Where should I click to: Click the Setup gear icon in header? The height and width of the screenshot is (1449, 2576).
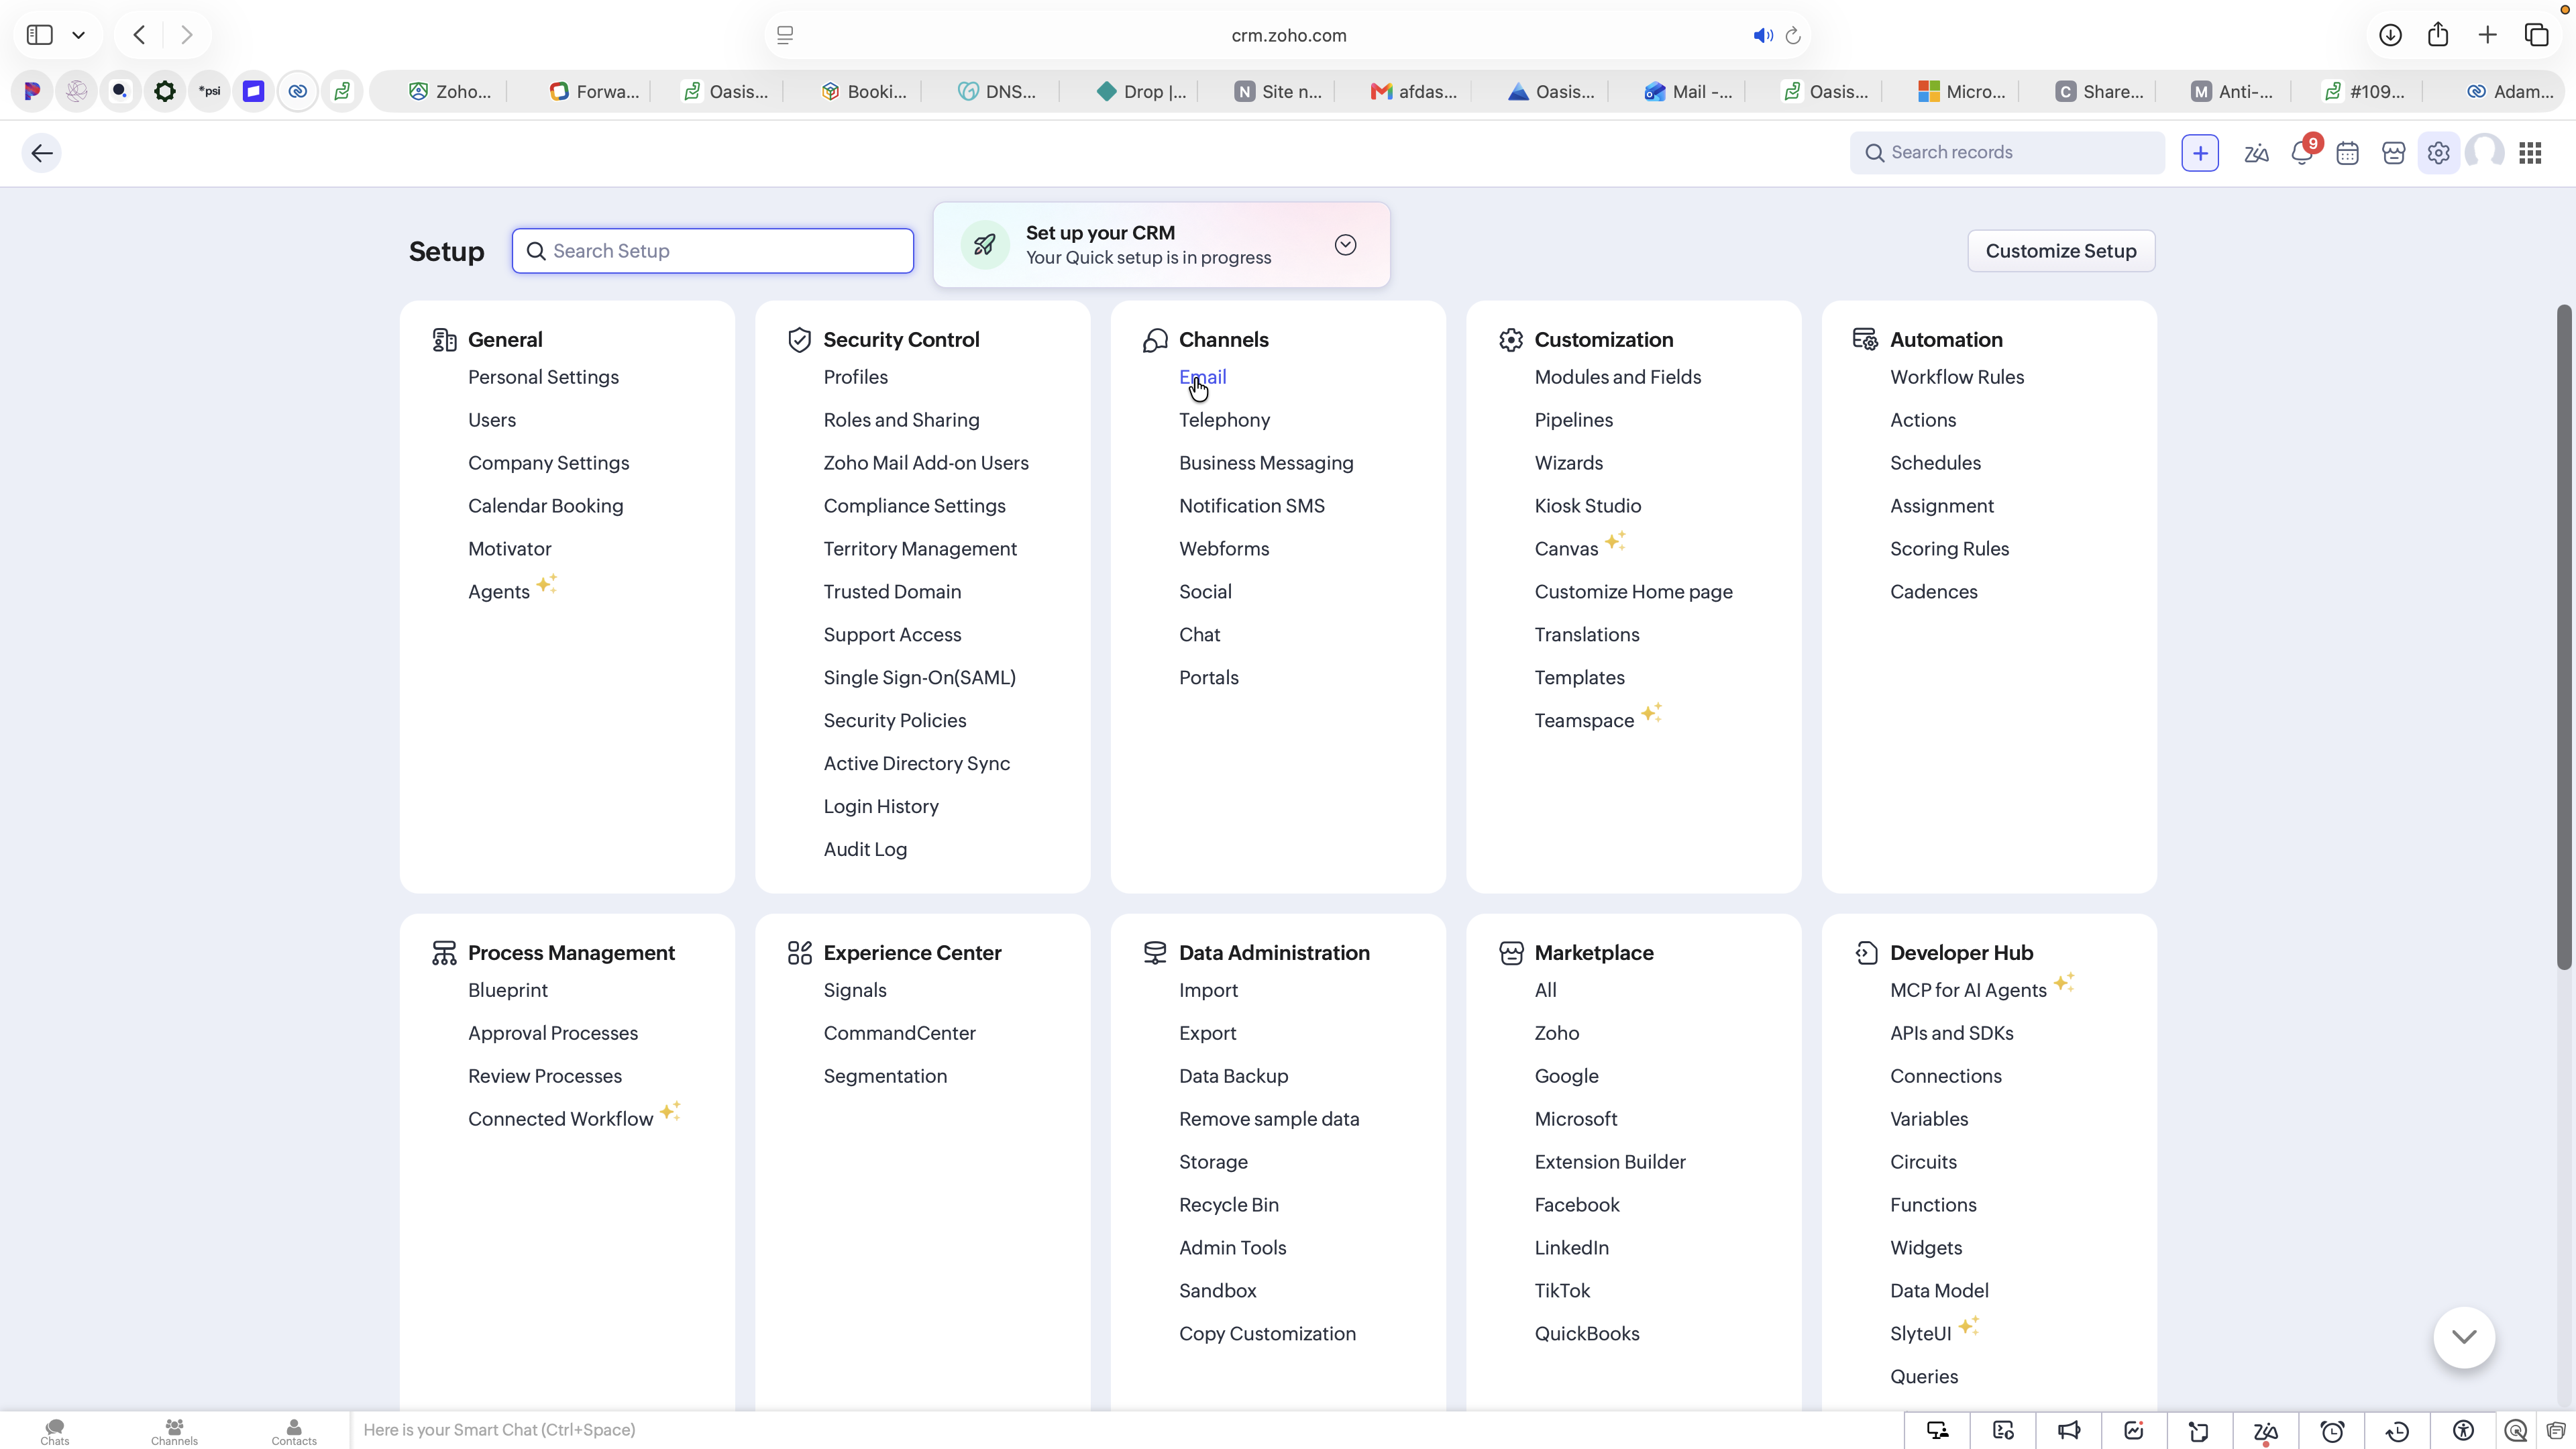pos(2439,153)
